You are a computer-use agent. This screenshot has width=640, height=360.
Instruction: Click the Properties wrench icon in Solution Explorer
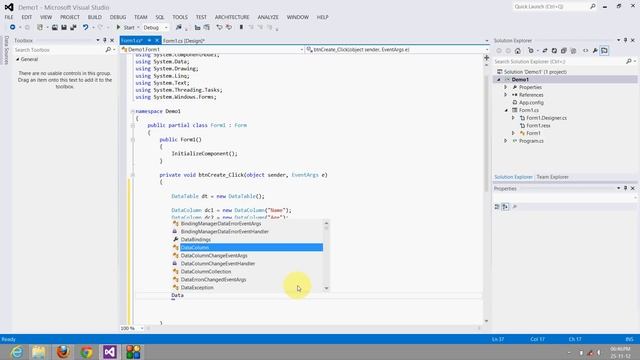click(595, 51)
